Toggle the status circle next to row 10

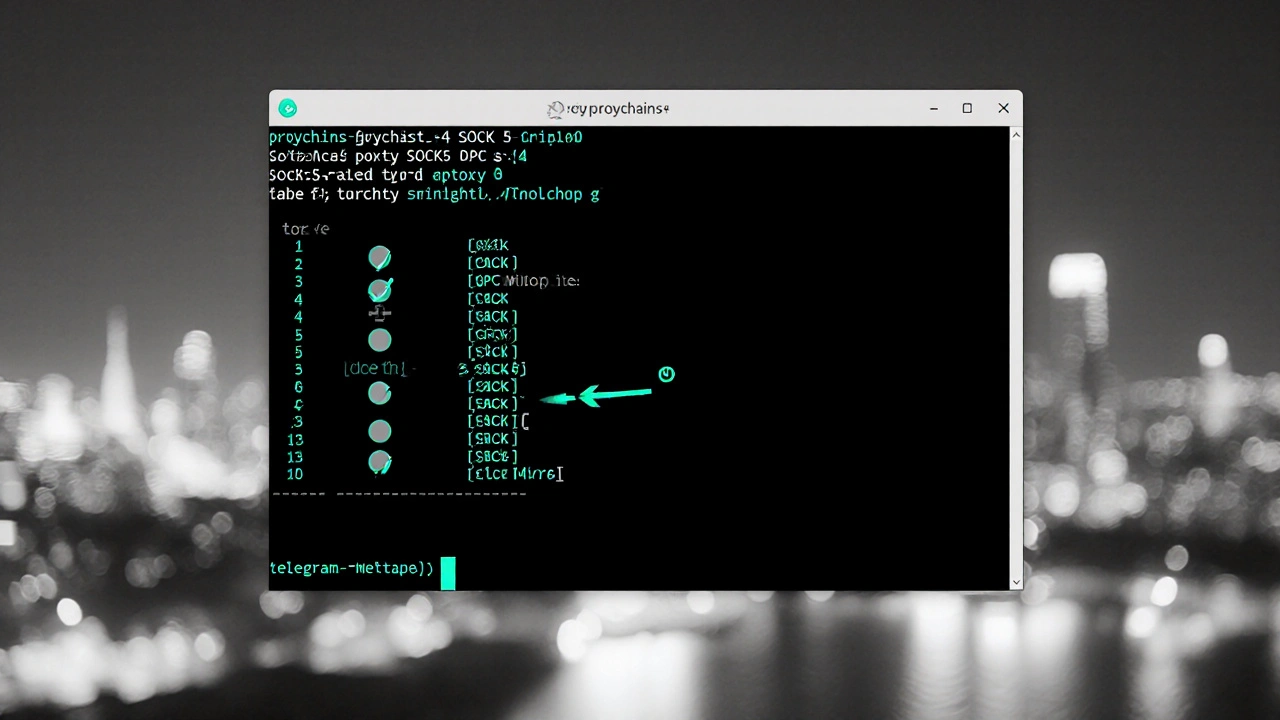click(379, 462)
